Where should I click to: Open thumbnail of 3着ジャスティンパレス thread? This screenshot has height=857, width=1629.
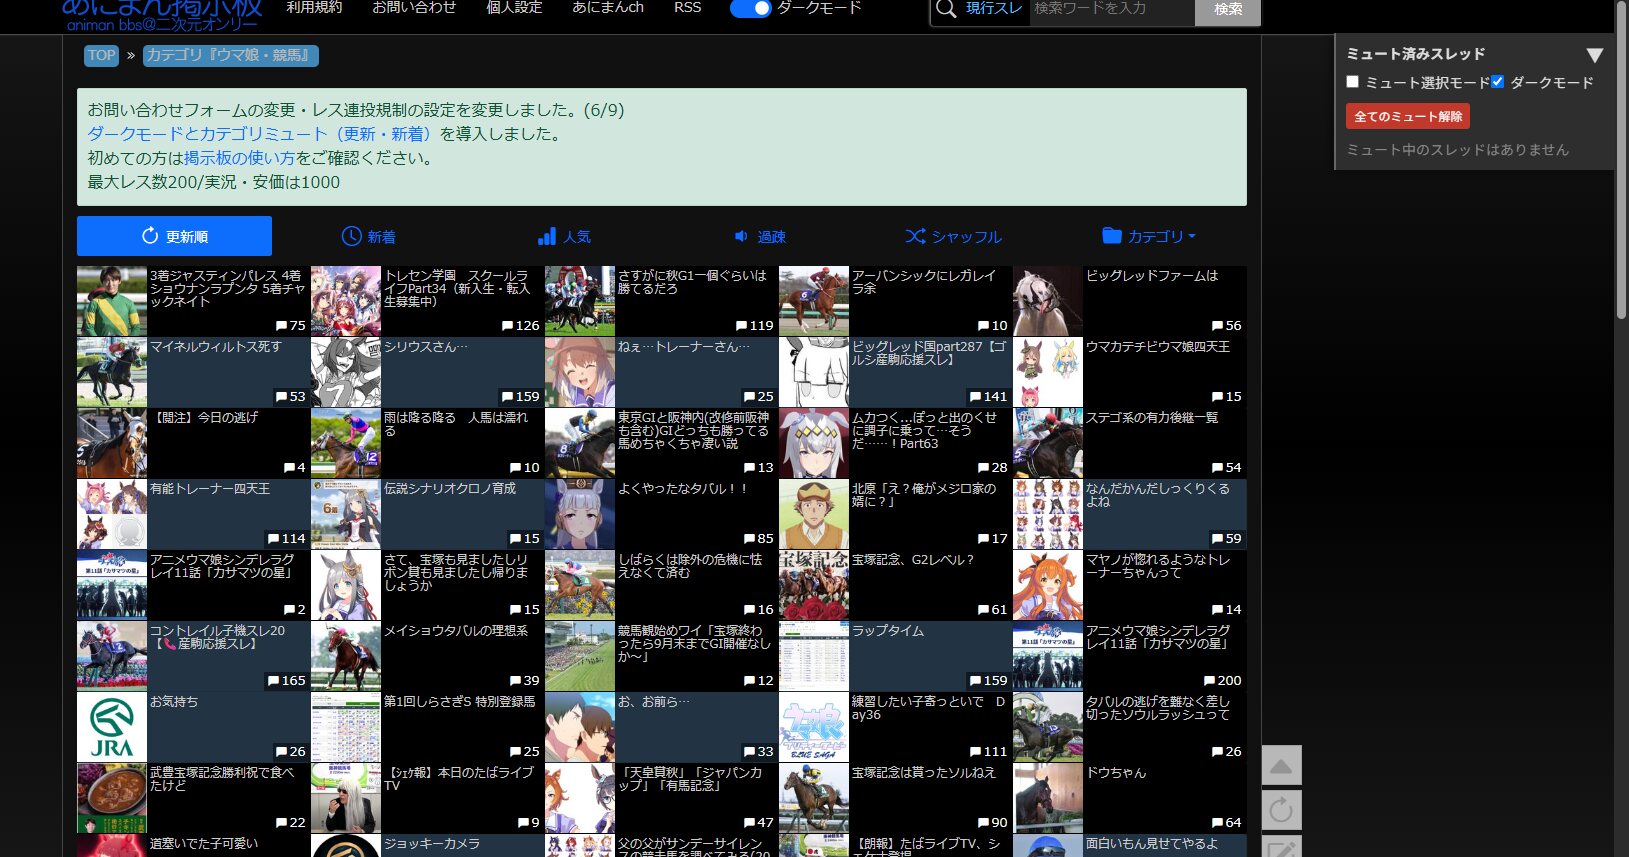point(112,301)
